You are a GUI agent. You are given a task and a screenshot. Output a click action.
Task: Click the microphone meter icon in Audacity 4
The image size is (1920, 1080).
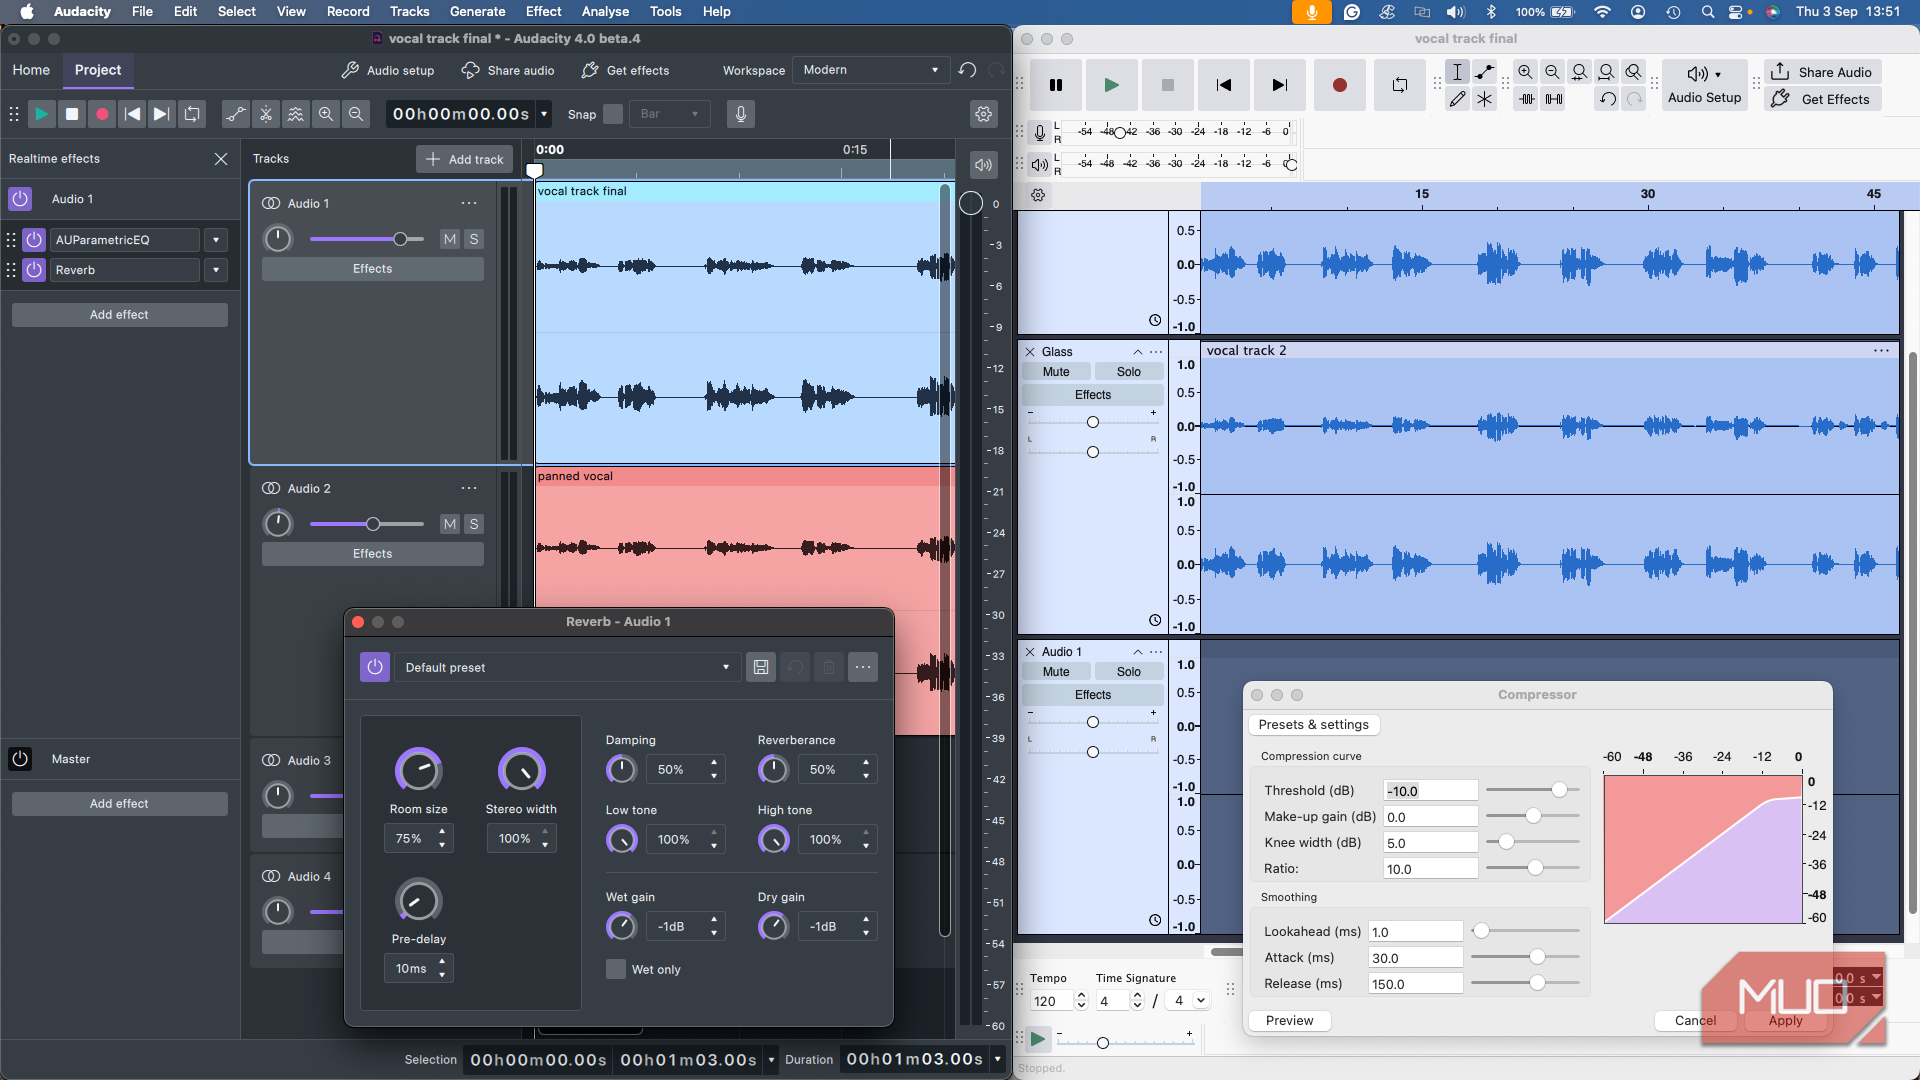coord(741,114)
